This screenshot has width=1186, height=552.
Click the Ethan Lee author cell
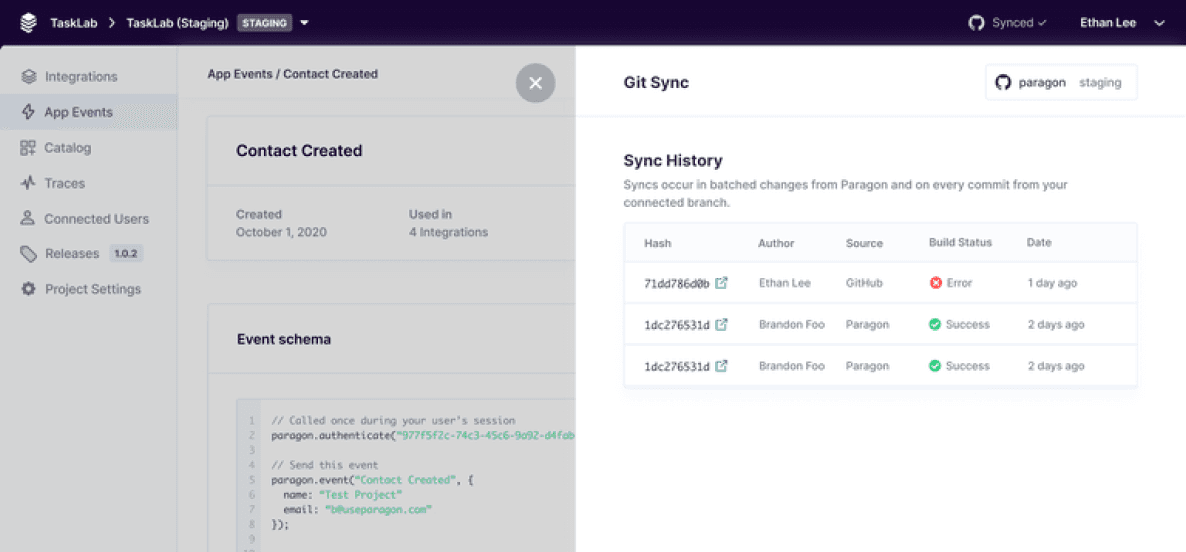tap(784, 283)
